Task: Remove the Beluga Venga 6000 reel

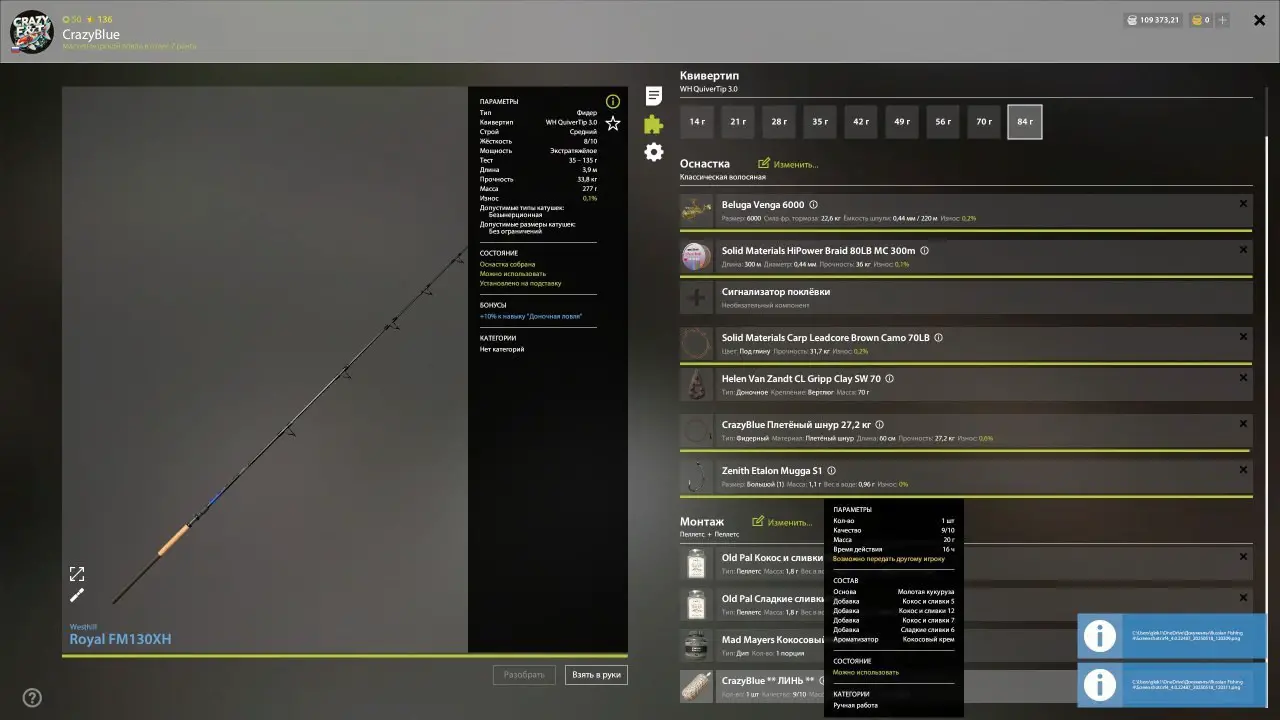Action: tap(1243, 204)
